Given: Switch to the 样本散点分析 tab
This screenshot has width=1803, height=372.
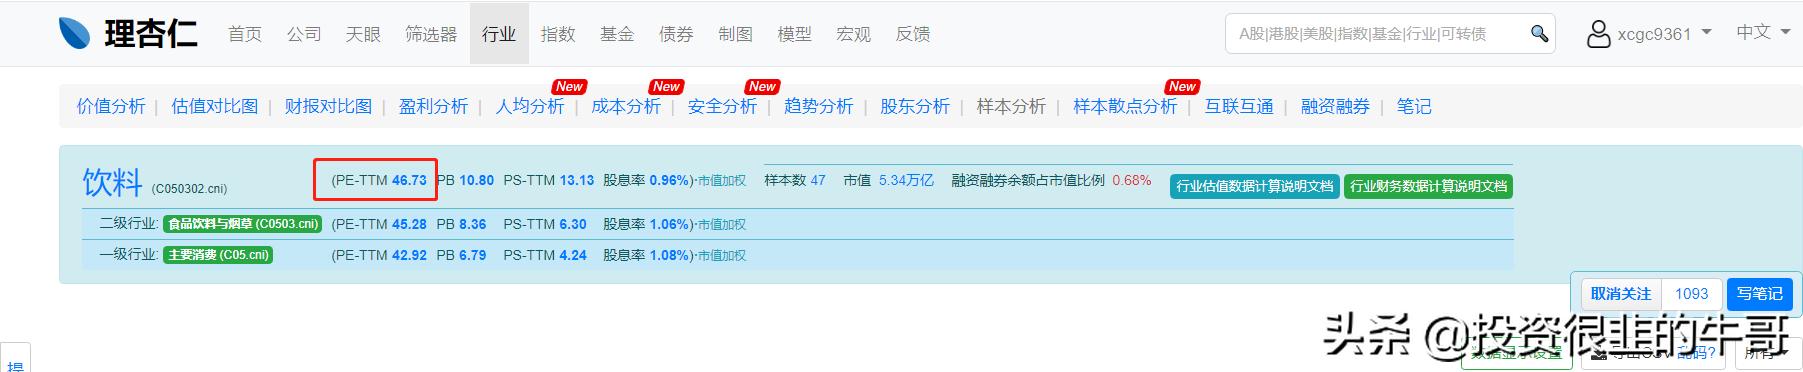Looking at the screenshot, I should pos(1125,106).
